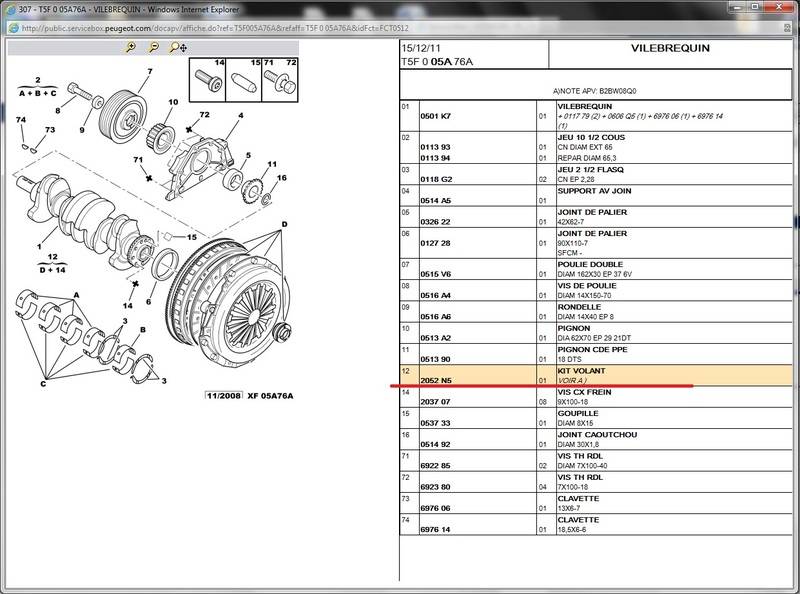Select part number 0501 K7
Image resolution: width=800 pixels, height=594 pixels.
pyautogui.click(x=437, y=116)
